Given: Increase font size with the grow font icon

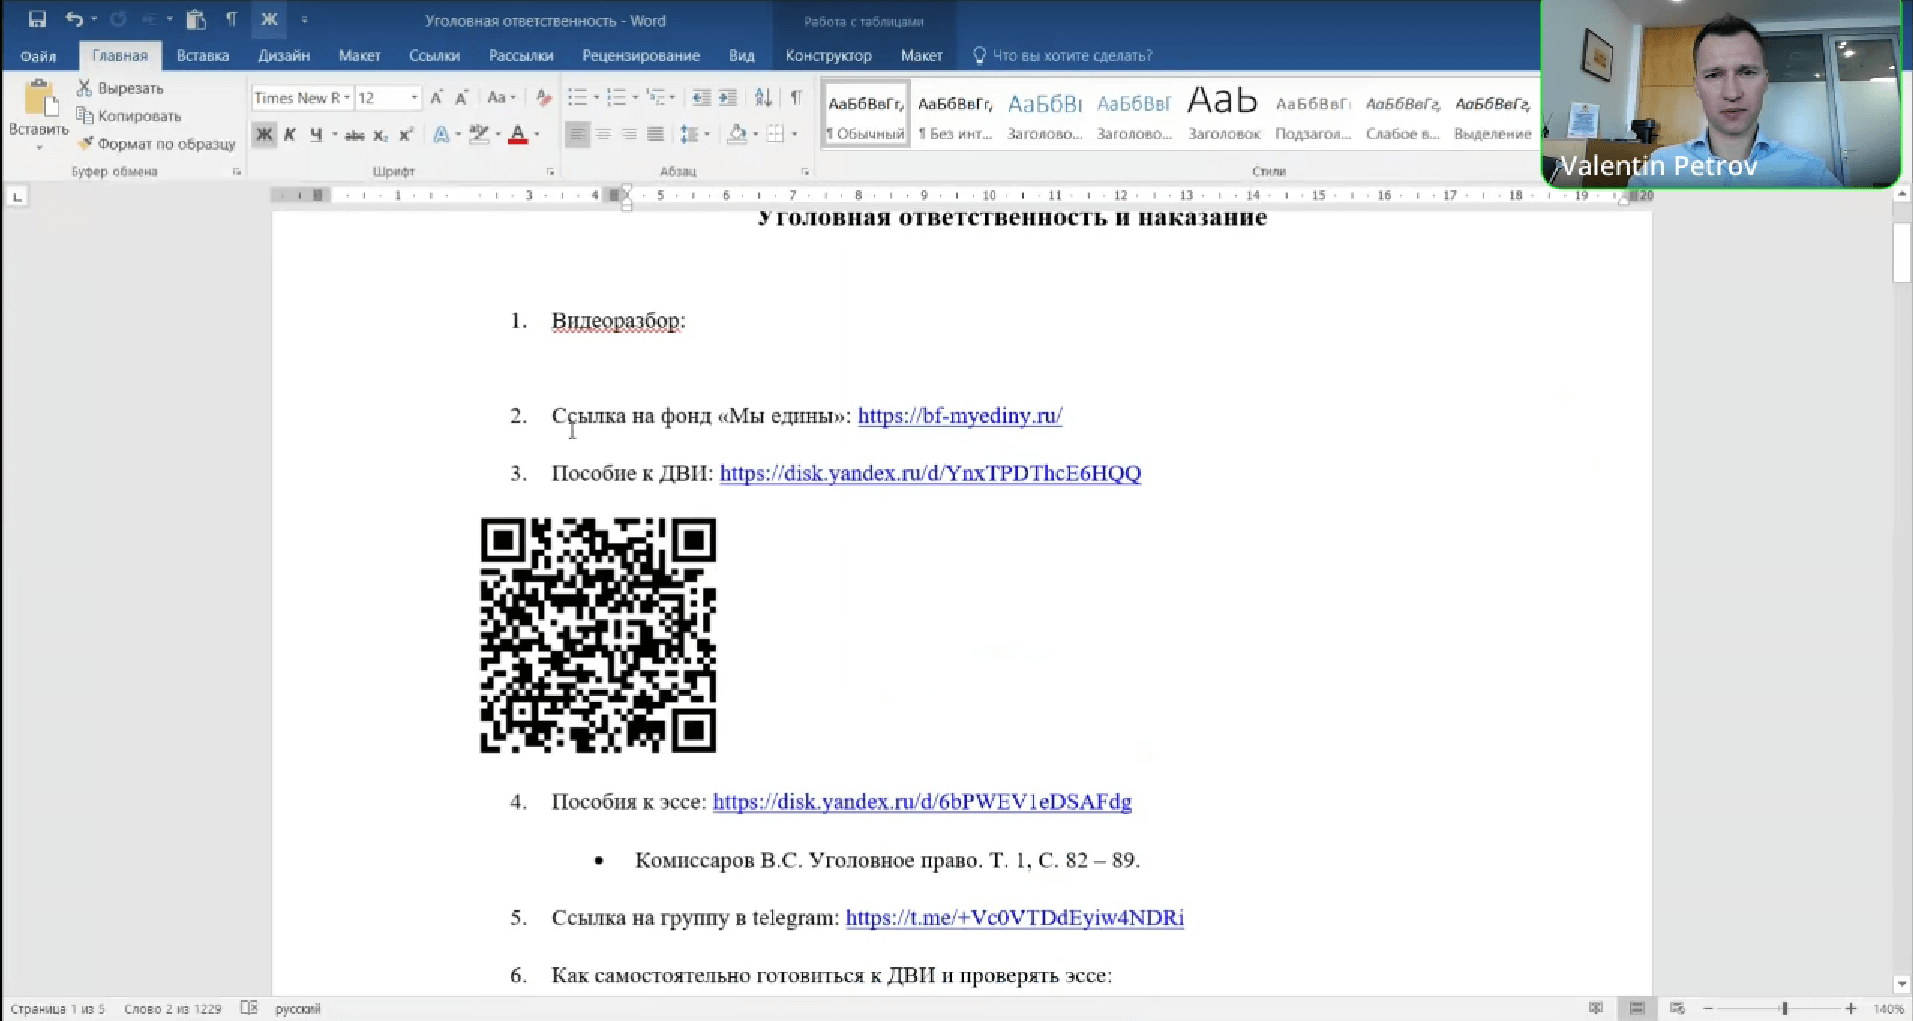Looking at the screenshot, I should tap(436, 98).
